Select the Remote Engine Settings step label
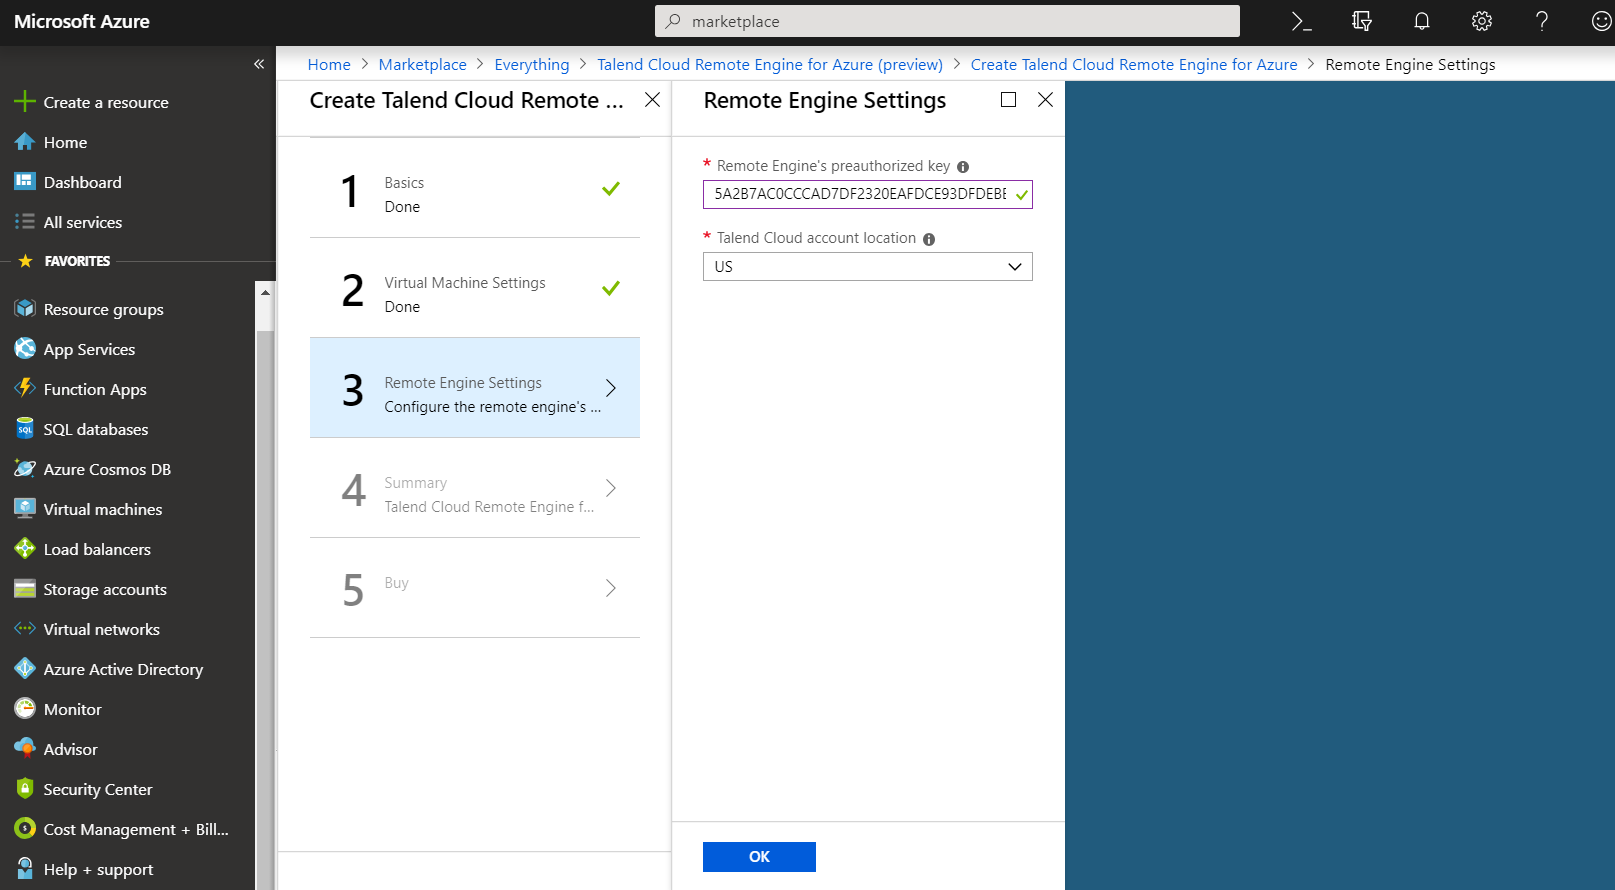Image resolution: width=1615 pixels, height=890 pixels. pyautogui.click(x=463, y=383)
